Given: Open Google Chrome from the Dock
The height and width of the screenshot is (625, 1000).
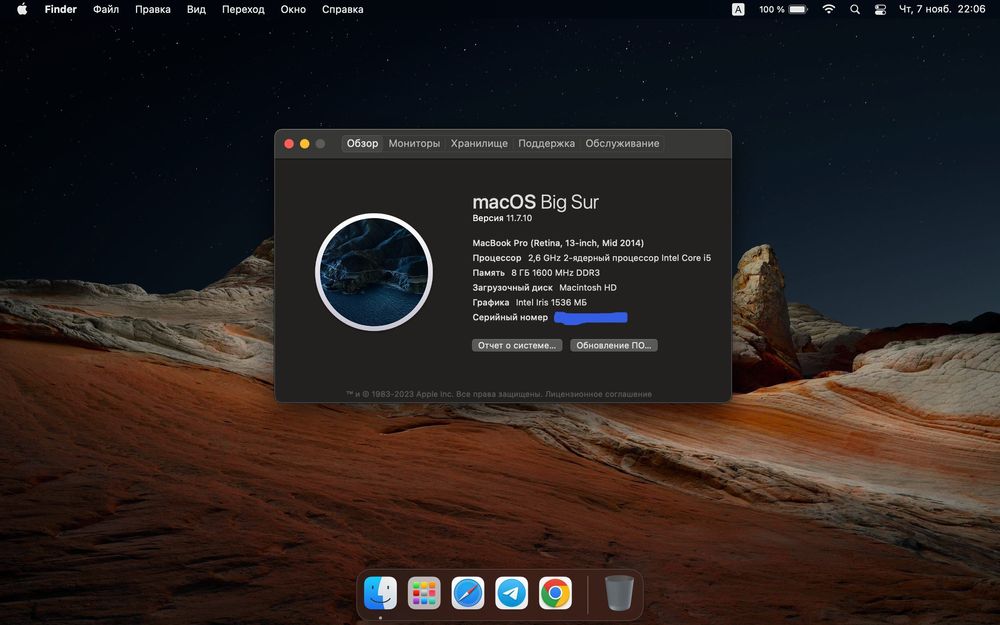Looking at the screenshot, I should tap(555, 593).
